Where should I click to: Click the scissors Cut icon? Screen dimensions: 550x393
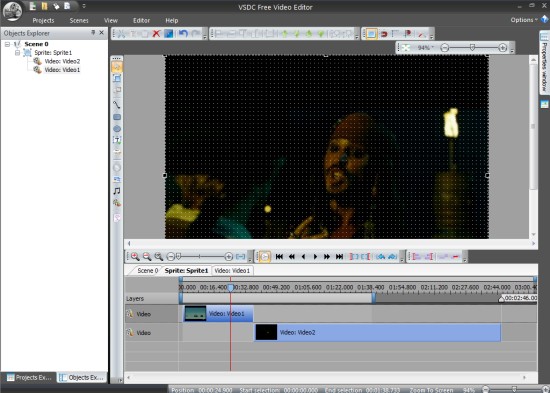coord(121,34)
